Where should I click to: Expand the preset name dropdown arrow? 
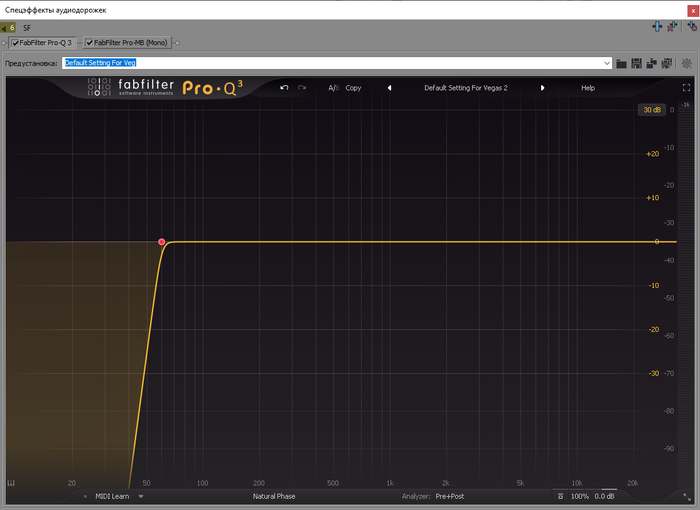click(607, 63)
